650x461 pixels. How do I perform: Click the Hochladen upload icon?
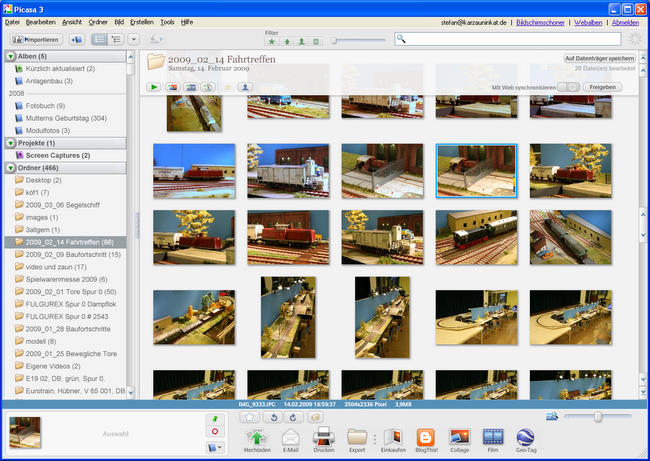coord(257,437)
